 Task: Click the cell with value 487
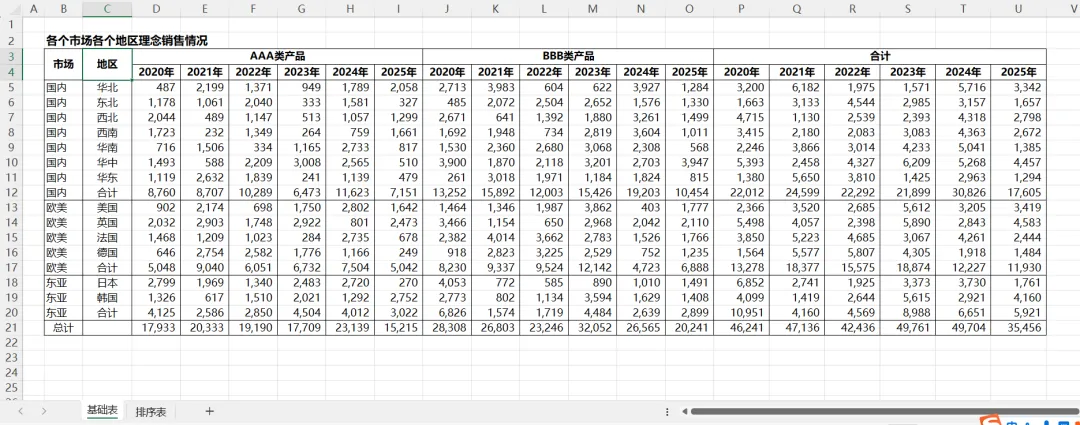tap(156, 87)
